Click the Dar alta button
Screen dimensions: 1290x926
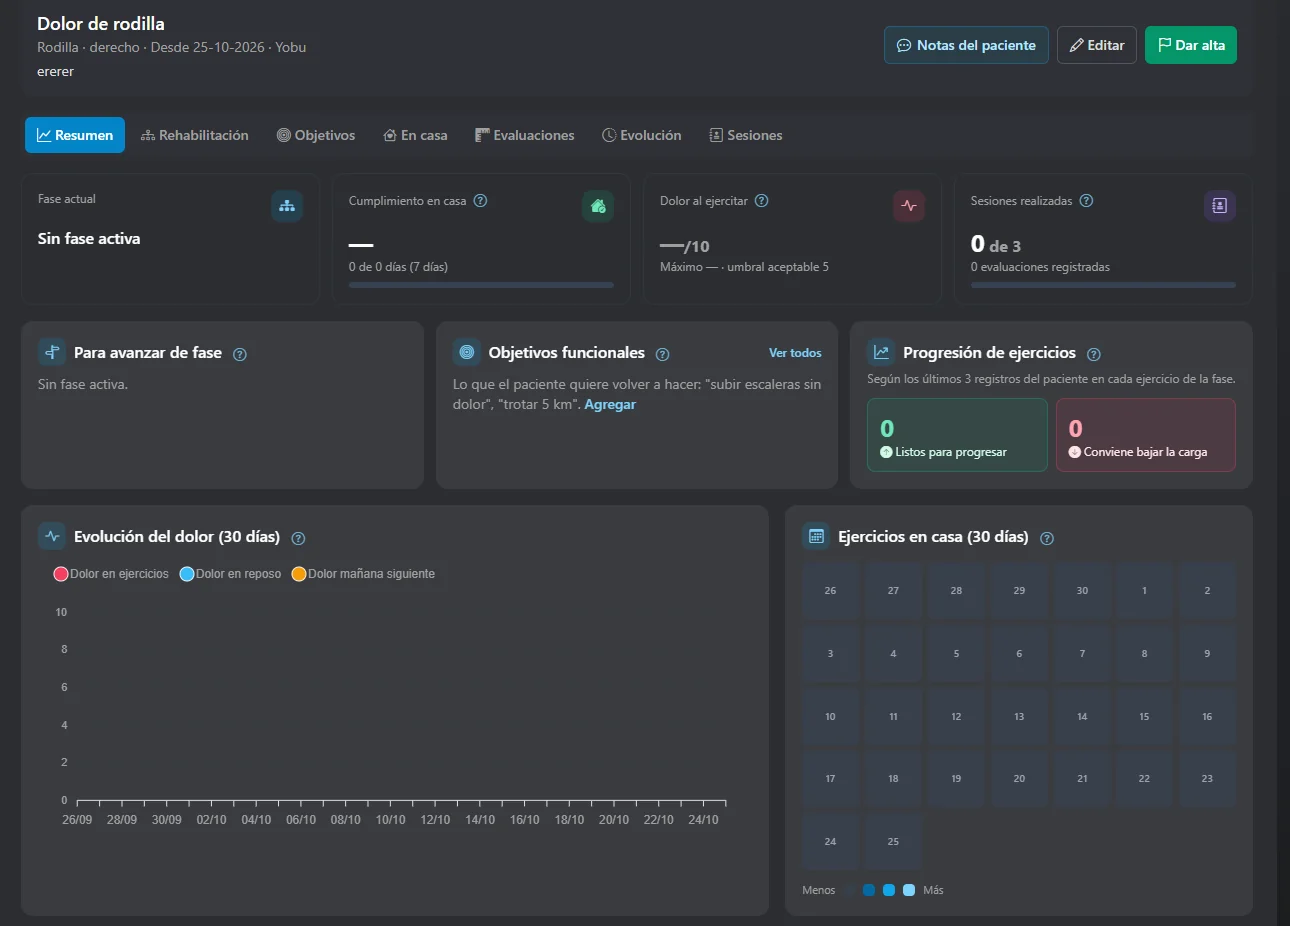(1191, 45)
